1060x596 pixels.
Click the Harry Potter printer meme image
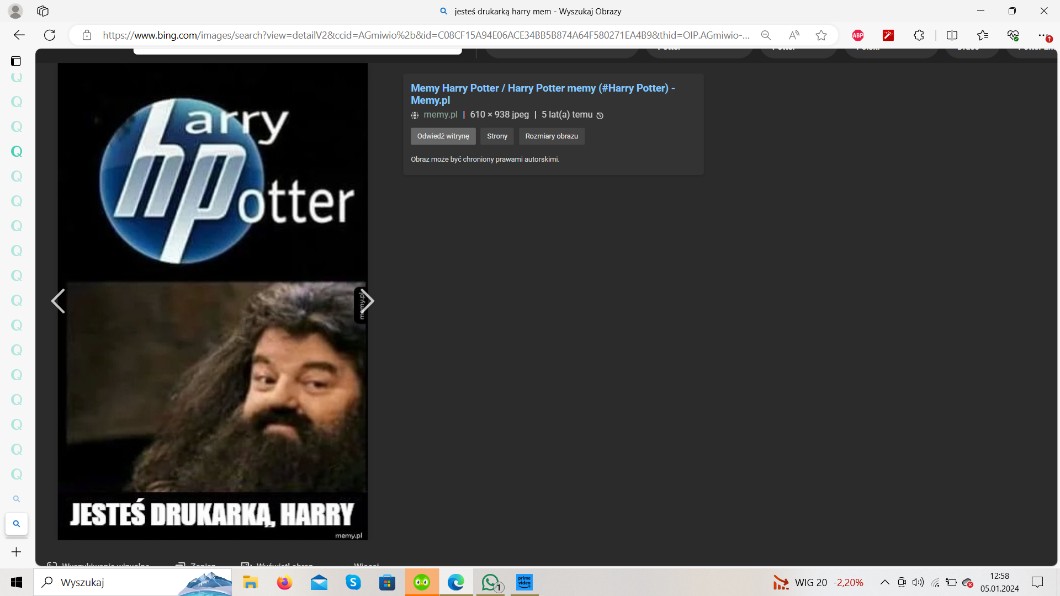[x=212, y=300]
